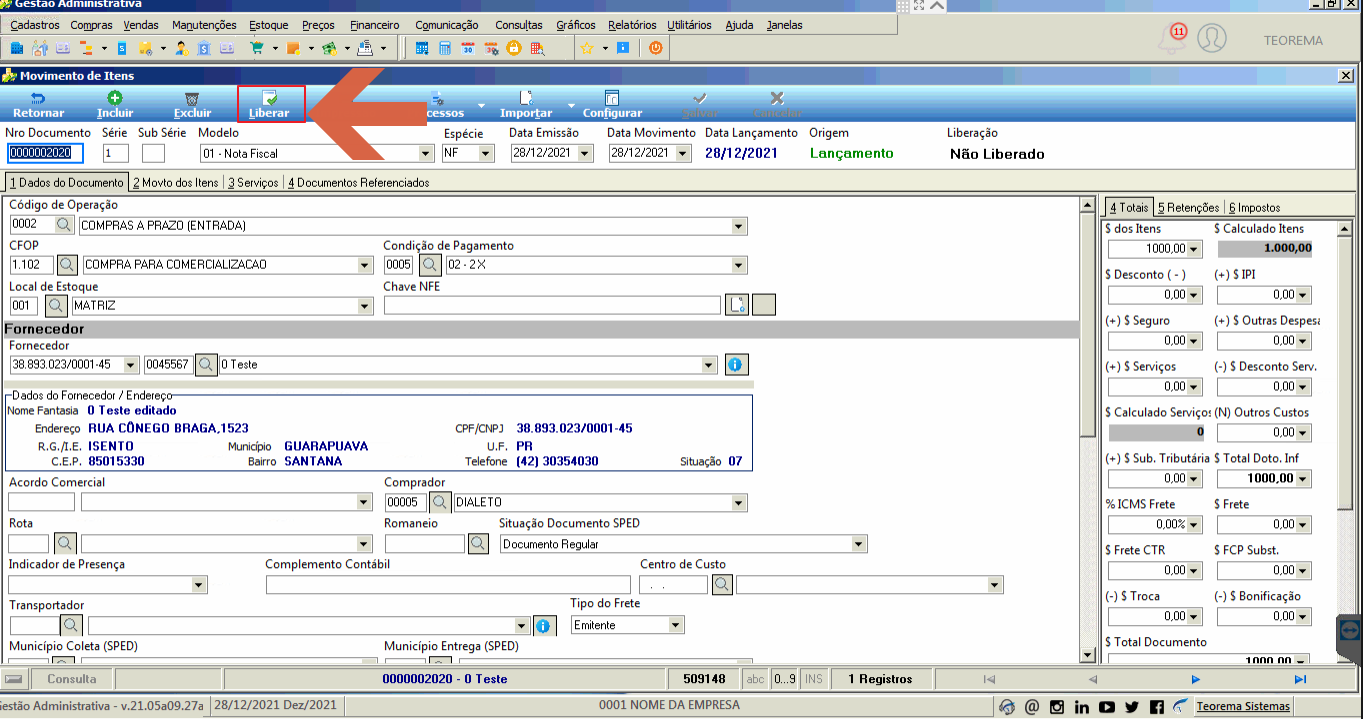Click the Liberar toolbar button
The height and width of the screenshot is (719, 1363).
[270, 104]
